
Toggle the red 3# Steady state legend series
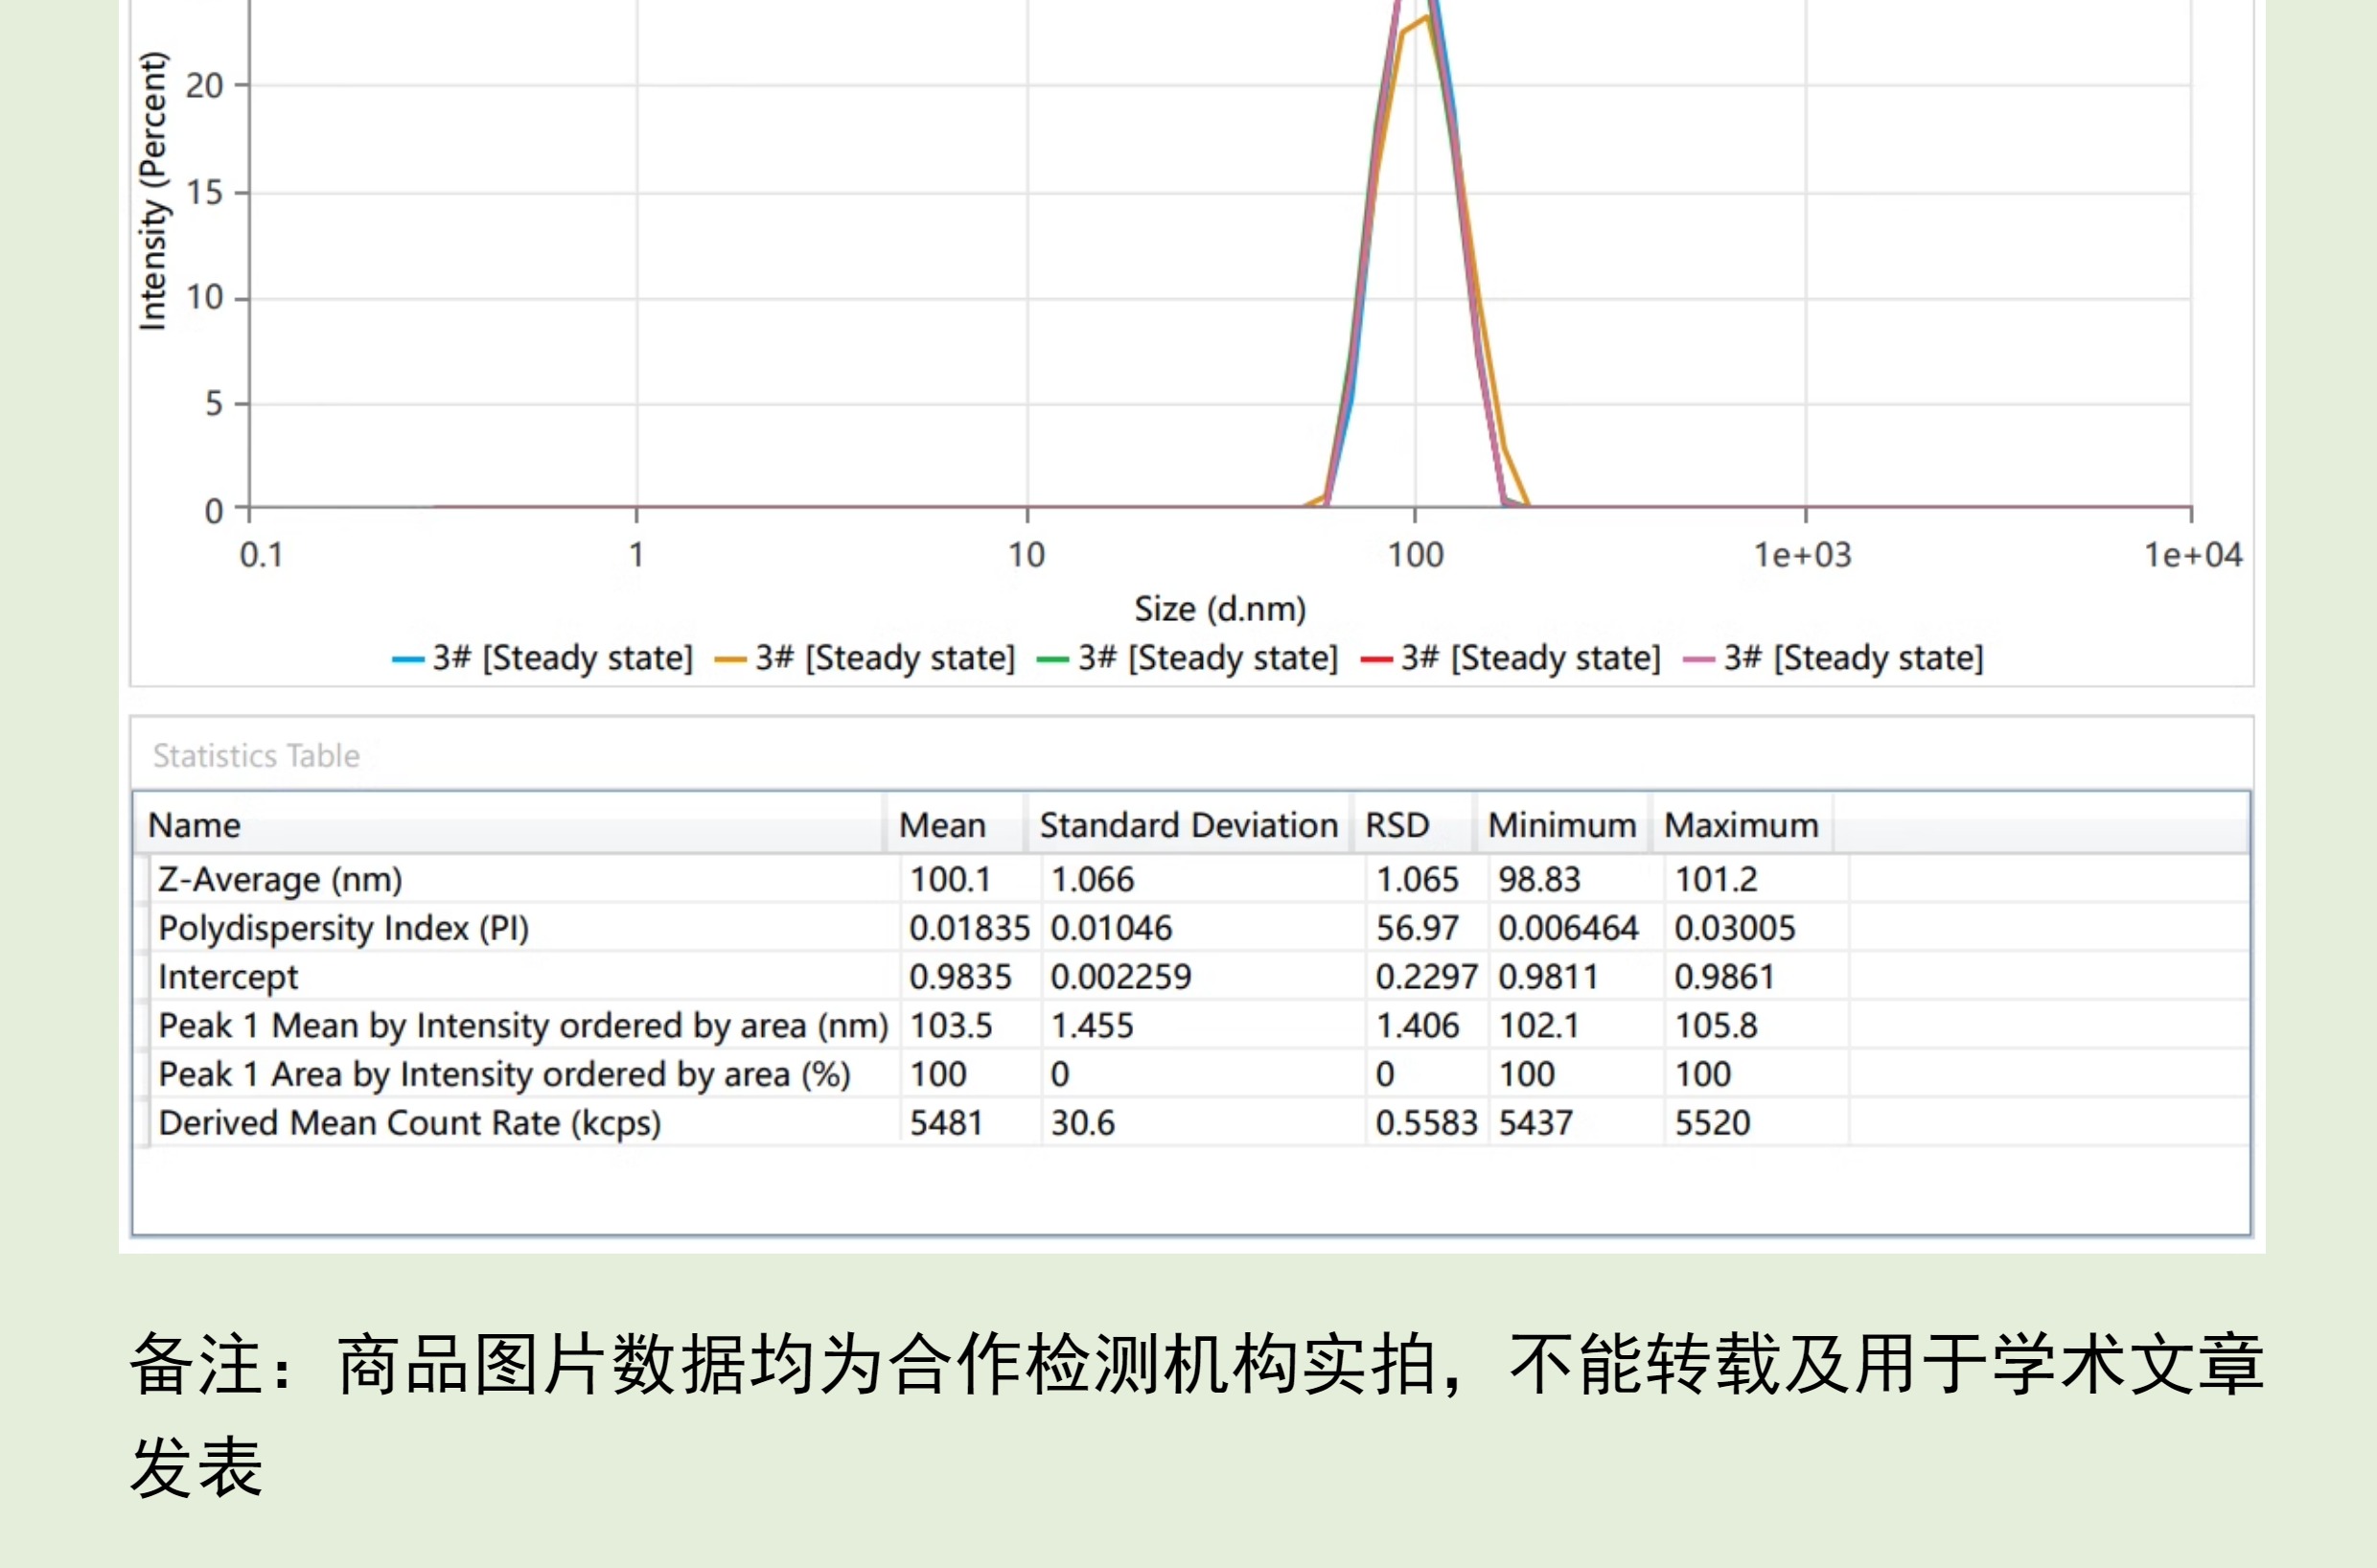1530,658
